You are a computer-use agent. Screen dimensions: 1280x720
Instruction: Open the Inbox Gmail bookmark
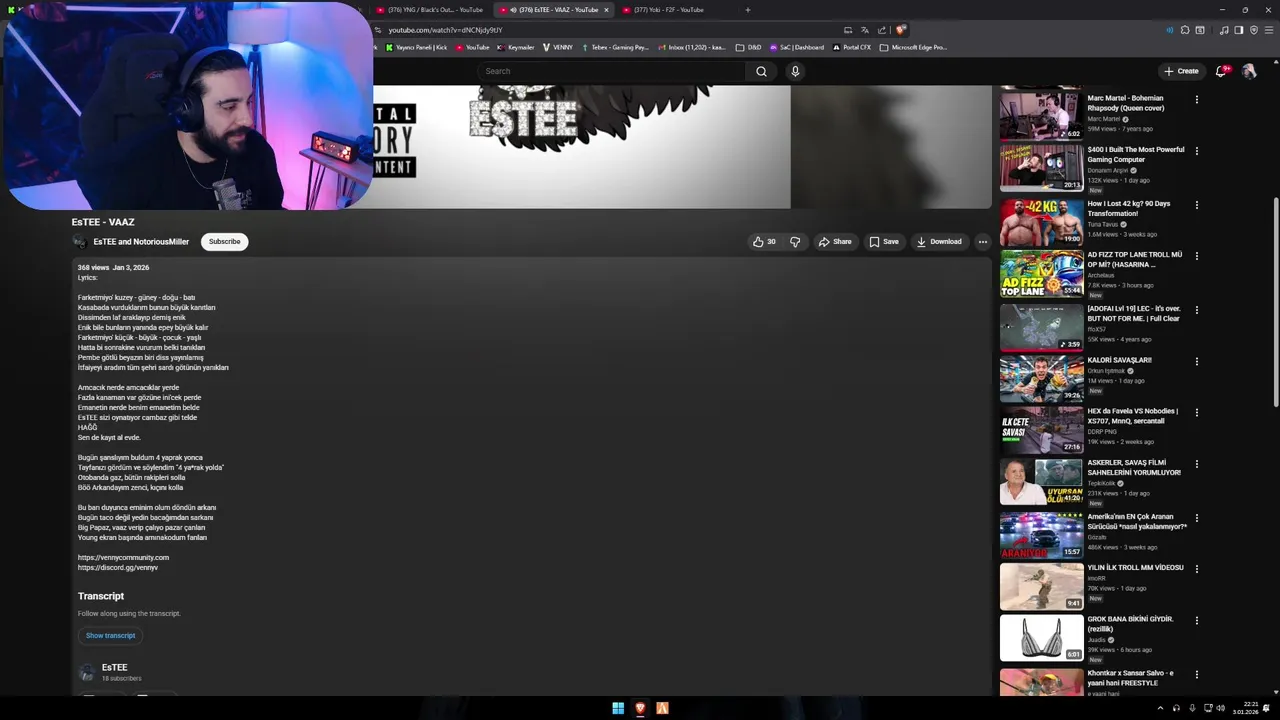coord(692,47)
